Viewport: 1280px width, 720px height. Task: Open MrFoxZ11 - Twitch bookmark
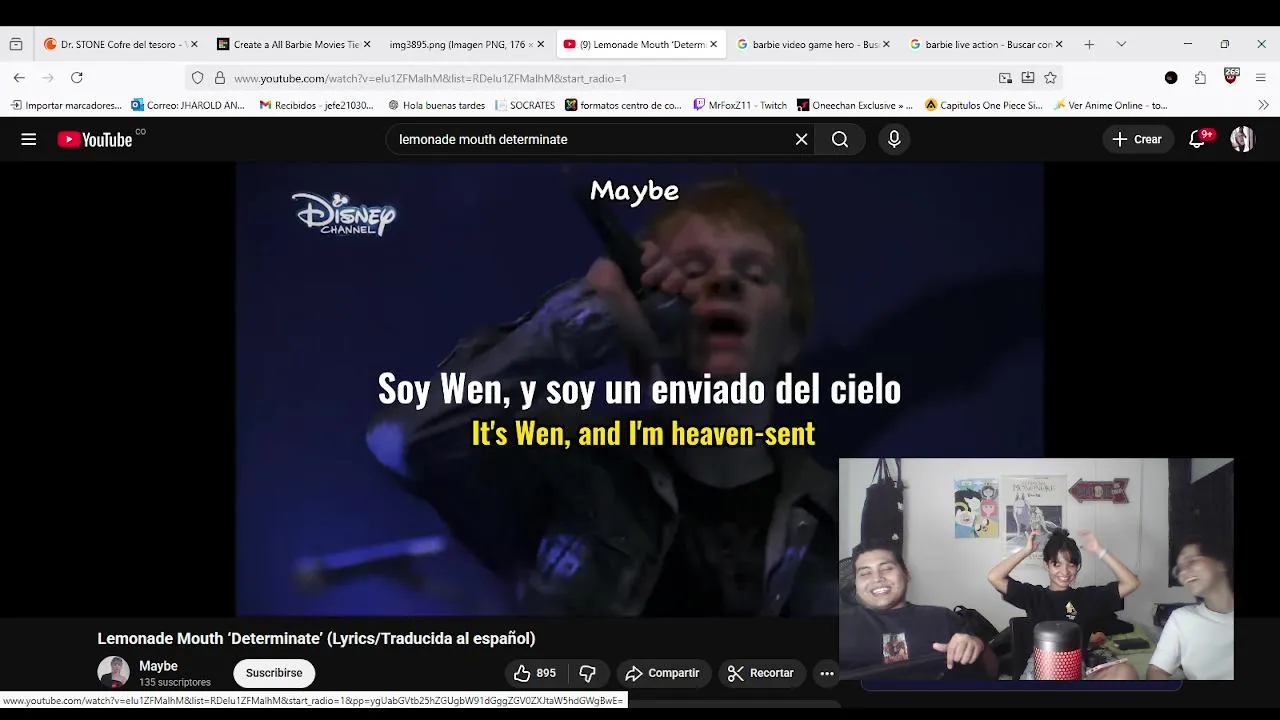pos(740,105)
